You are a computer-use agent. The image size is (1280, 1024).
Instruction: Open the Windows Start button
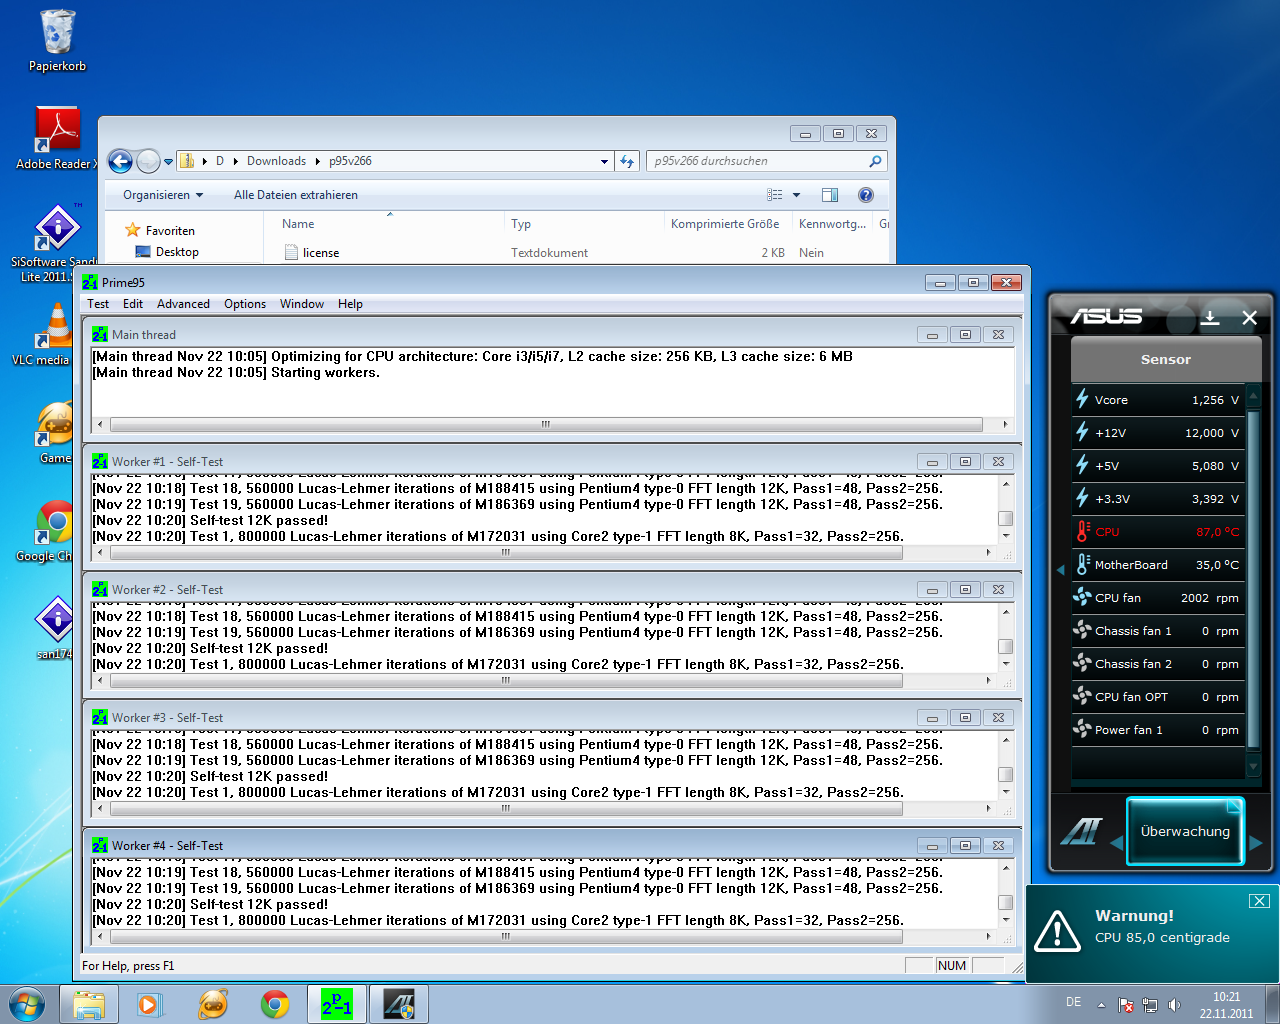27,1004
